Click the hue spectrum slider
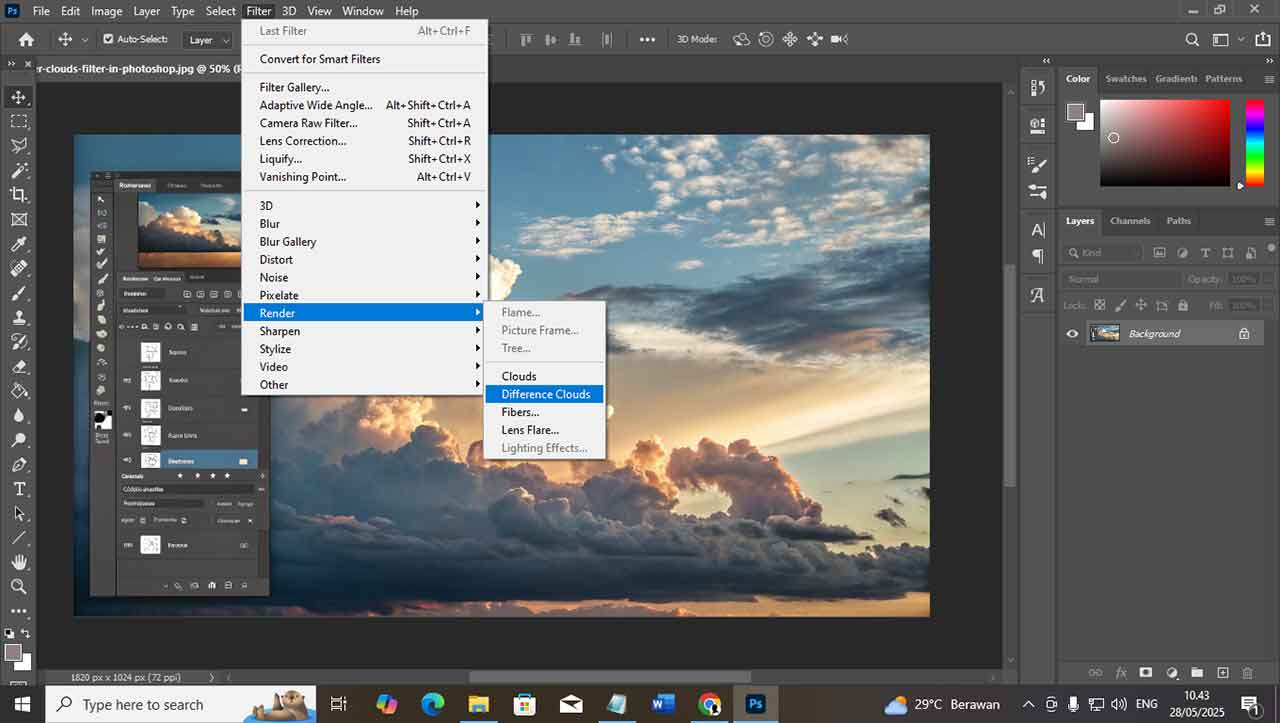This screenshot has height=723, width=1280. click(x=1254, y=143)
